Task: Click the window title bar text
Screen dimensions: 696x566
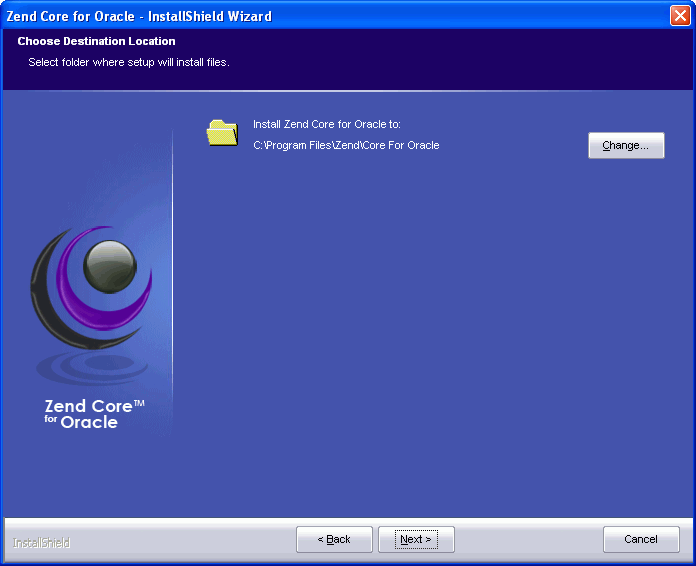Action: click(x=139, y=16)
